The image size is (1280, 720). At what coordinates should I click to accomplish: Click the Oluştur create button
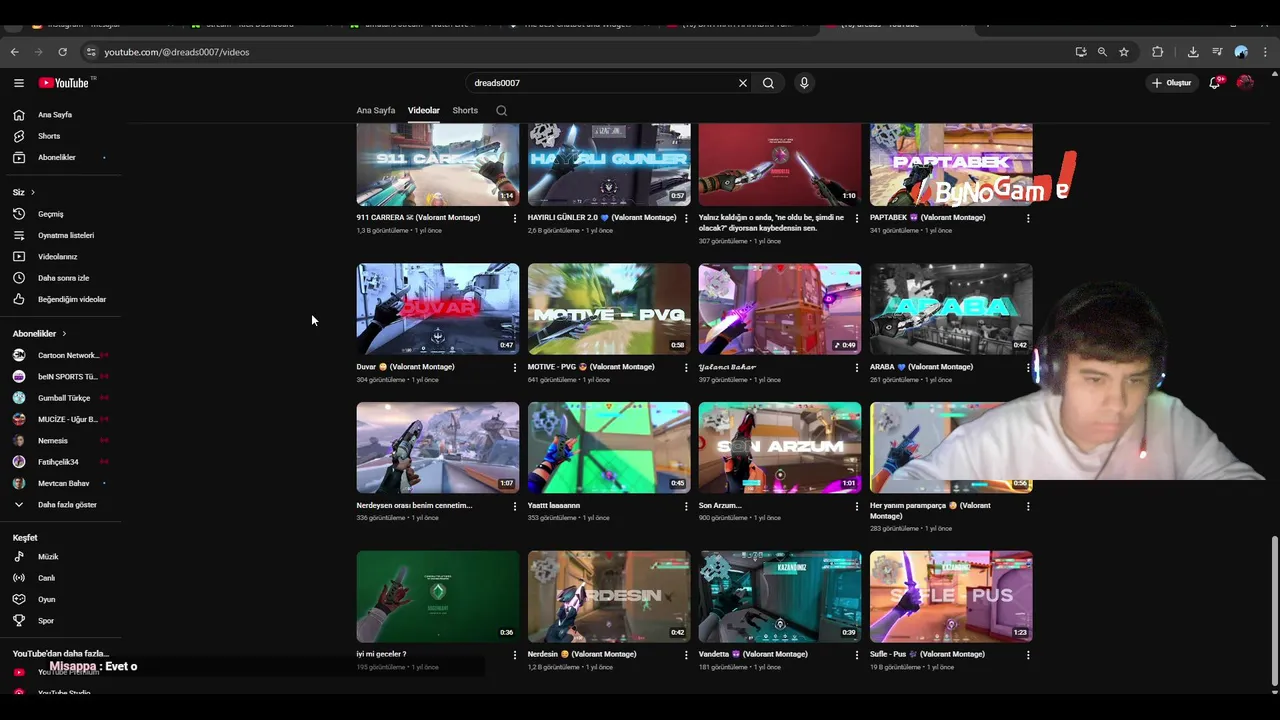pyautogui.click(x=1171, y=83)
